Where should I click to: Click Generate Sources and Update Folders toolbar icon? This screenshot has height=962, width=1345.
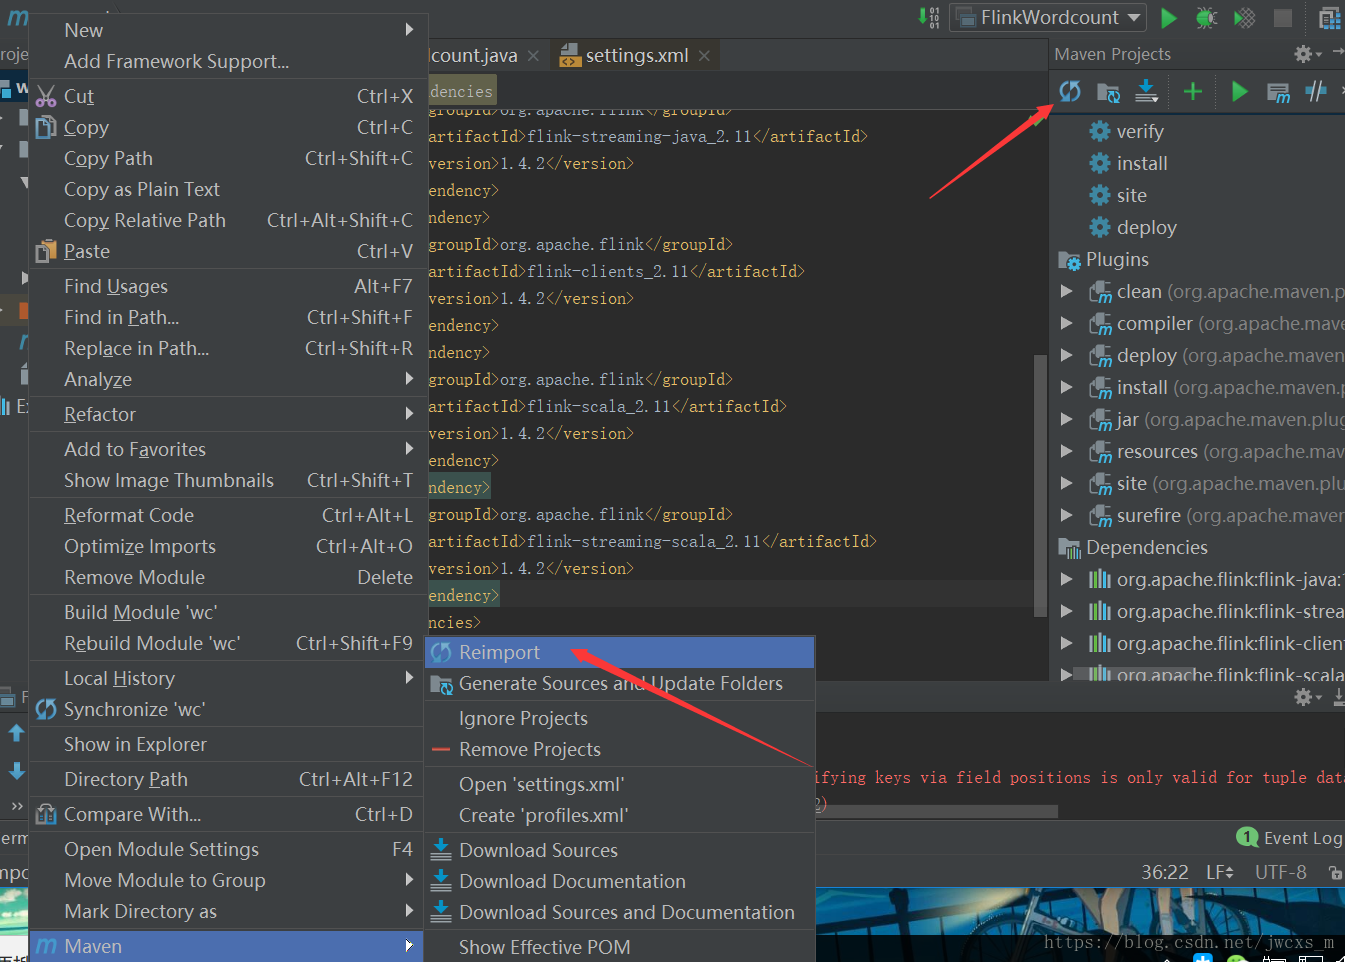point(1108,92)
